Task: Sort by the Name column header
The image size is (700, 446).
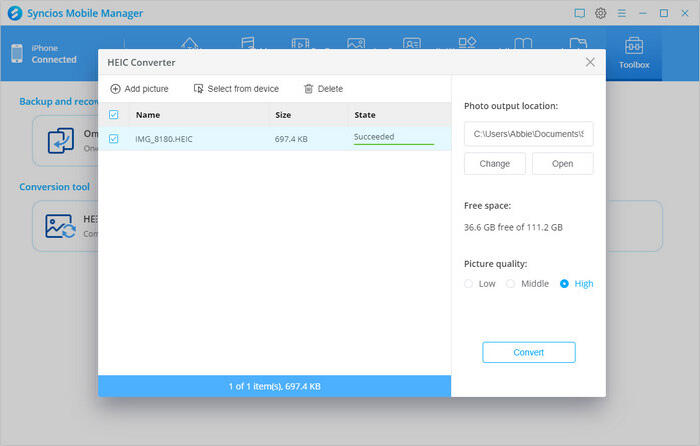Action: click(x=148, y=115)
